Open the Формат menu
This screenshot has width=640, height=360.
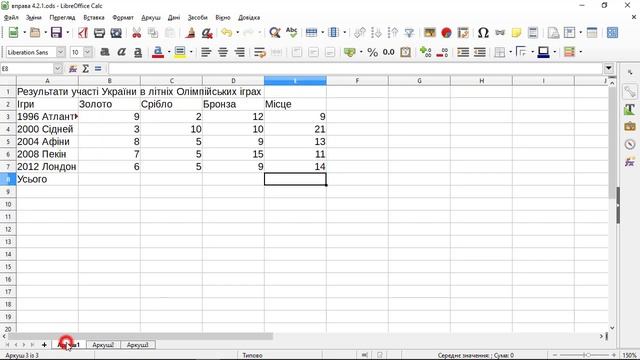pyautogui.click(x=123, y=18)
